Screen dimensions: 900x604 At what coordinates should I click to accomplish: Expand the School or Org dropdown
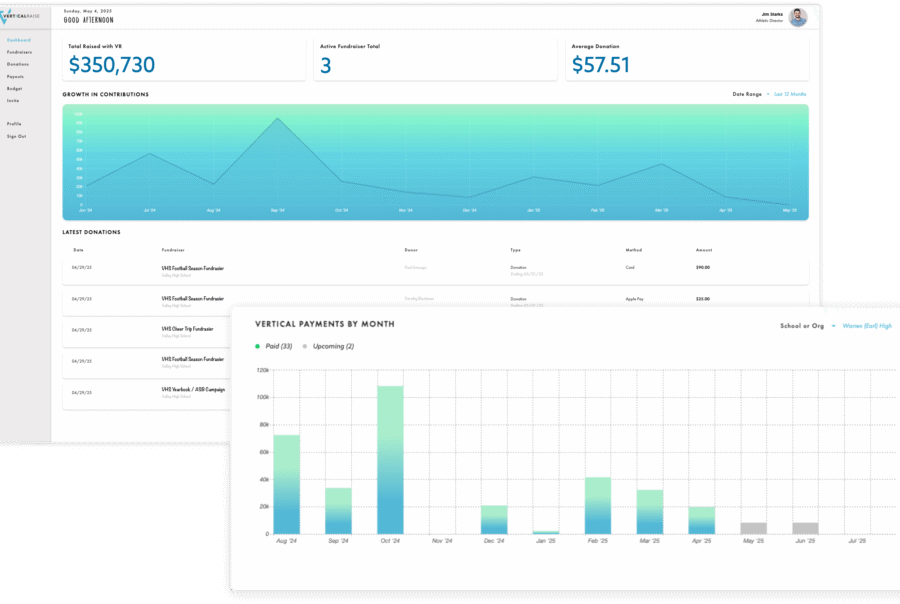[x=806, y=325]
